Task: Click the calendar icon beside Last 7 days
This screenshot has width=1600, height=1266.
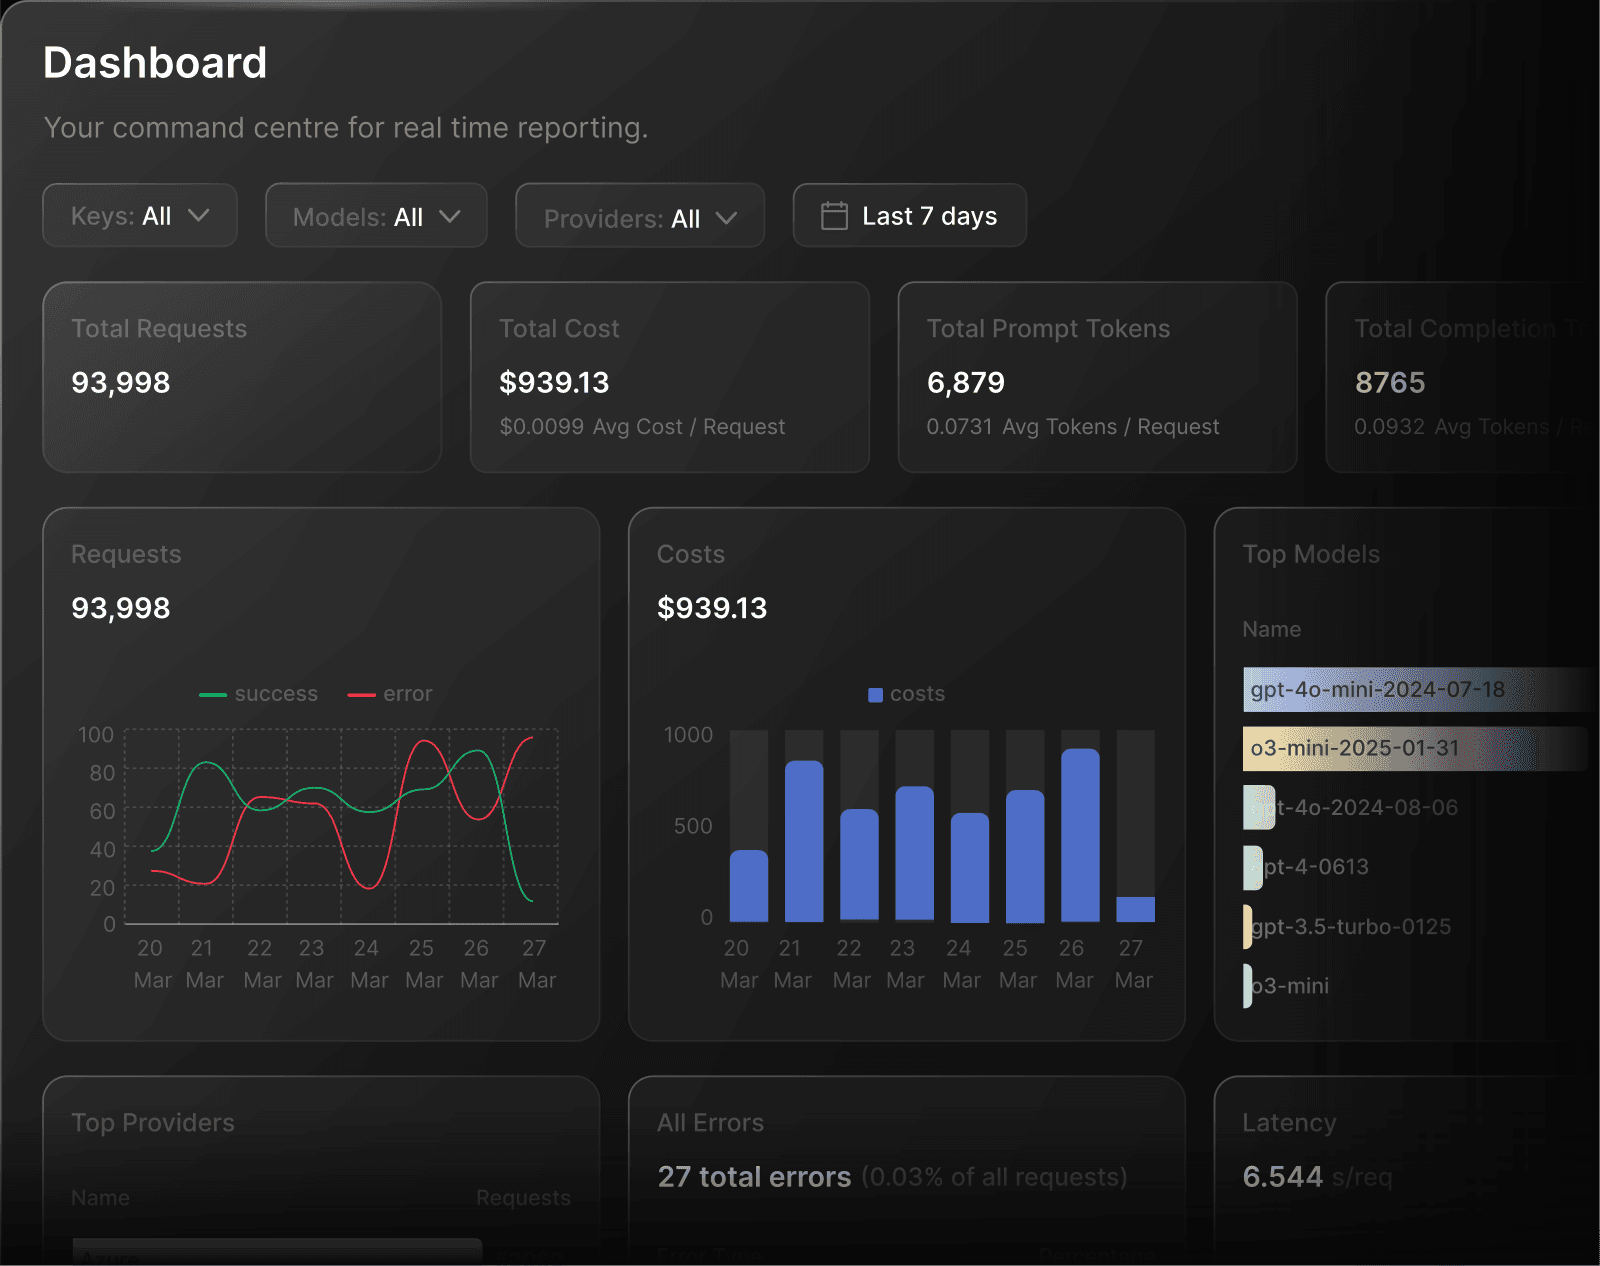Action: pos(834,216)
